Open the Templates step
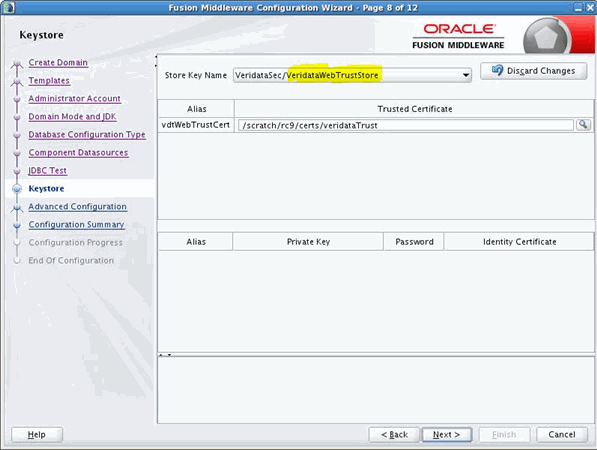 coord(49,80)
